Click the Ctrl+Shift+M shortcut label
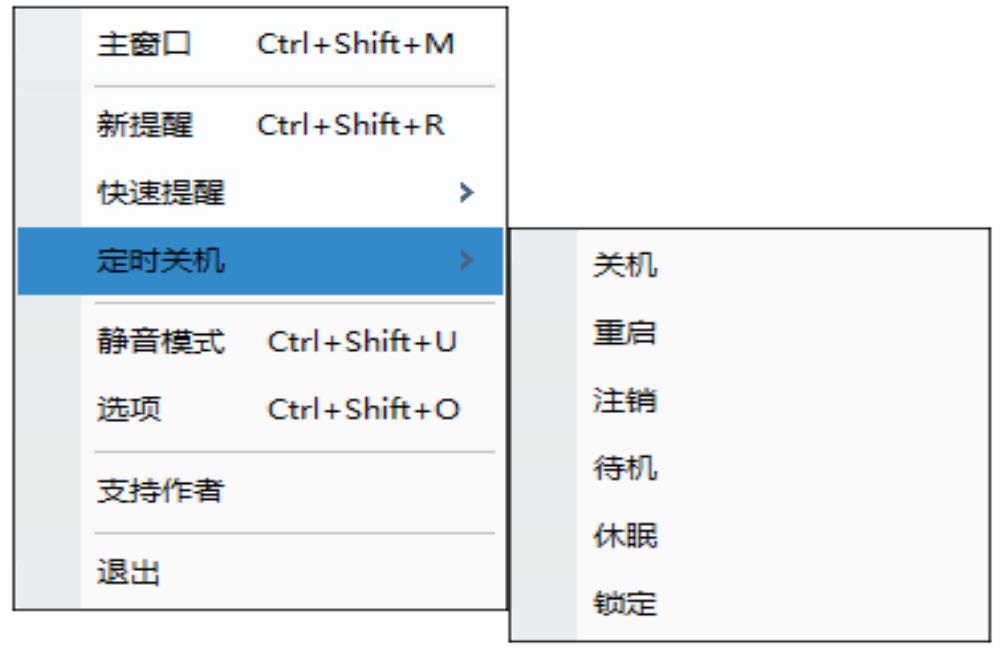The width and height of the screenshot is (1000, 650). tap(356, 45)
